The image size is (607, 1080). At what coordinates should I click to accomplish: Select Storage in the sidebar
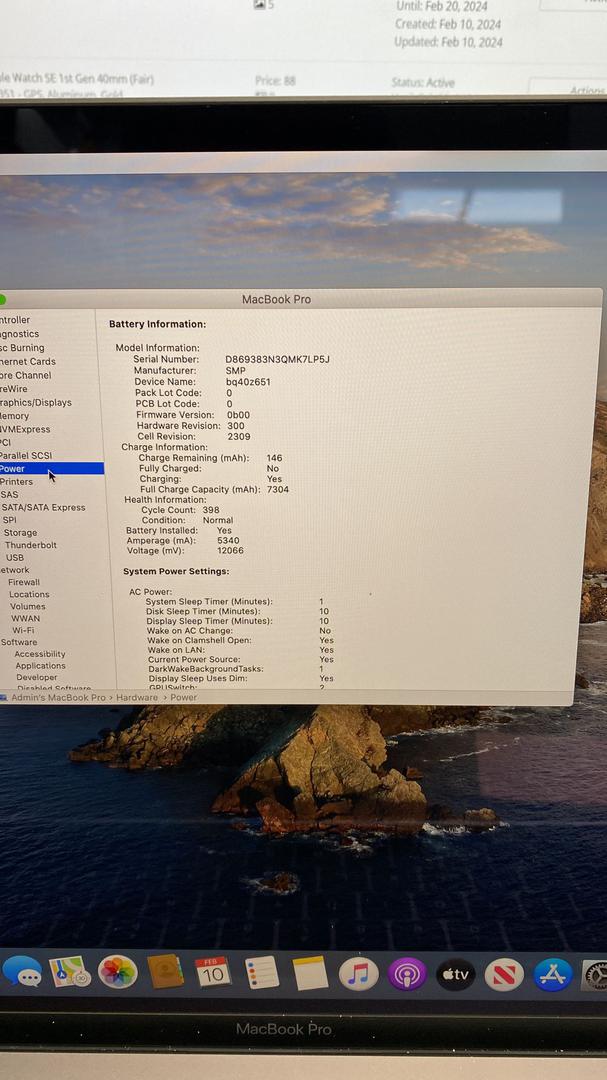click(21, 532)
